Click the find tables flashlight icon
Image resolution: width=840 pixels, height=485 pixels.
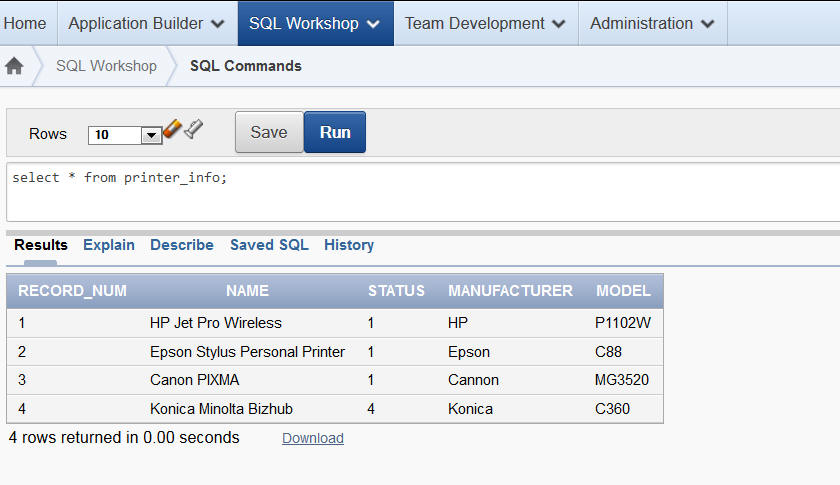pos(193,128)
